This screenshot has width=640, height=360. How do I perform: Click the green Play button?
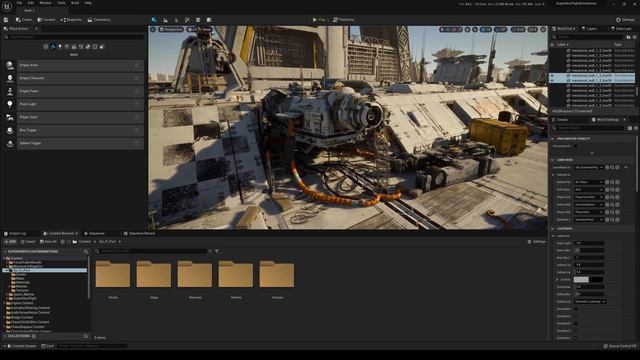point(319,20)
